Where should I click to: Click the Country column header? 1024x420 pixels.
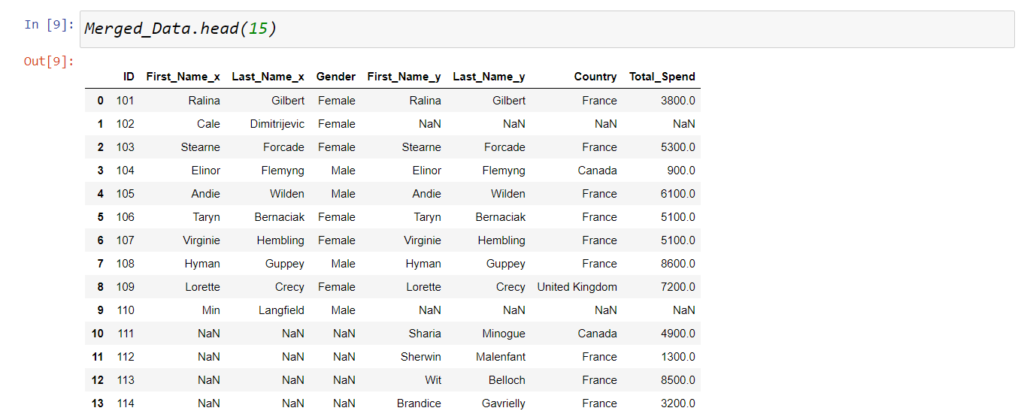tap(595, 77)
